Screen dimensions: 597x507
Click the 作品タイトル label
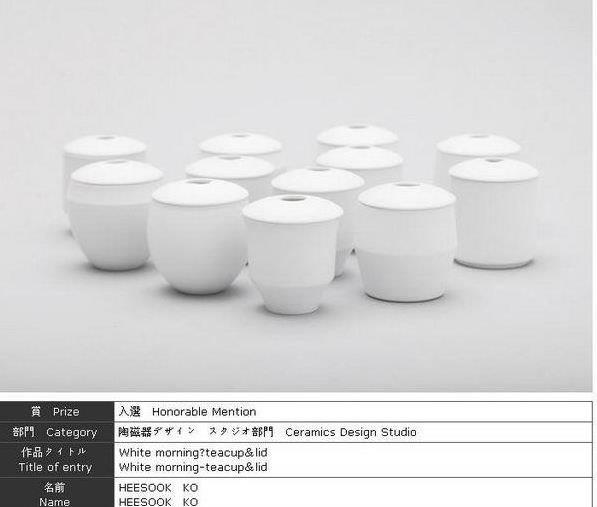coord(54,452)
